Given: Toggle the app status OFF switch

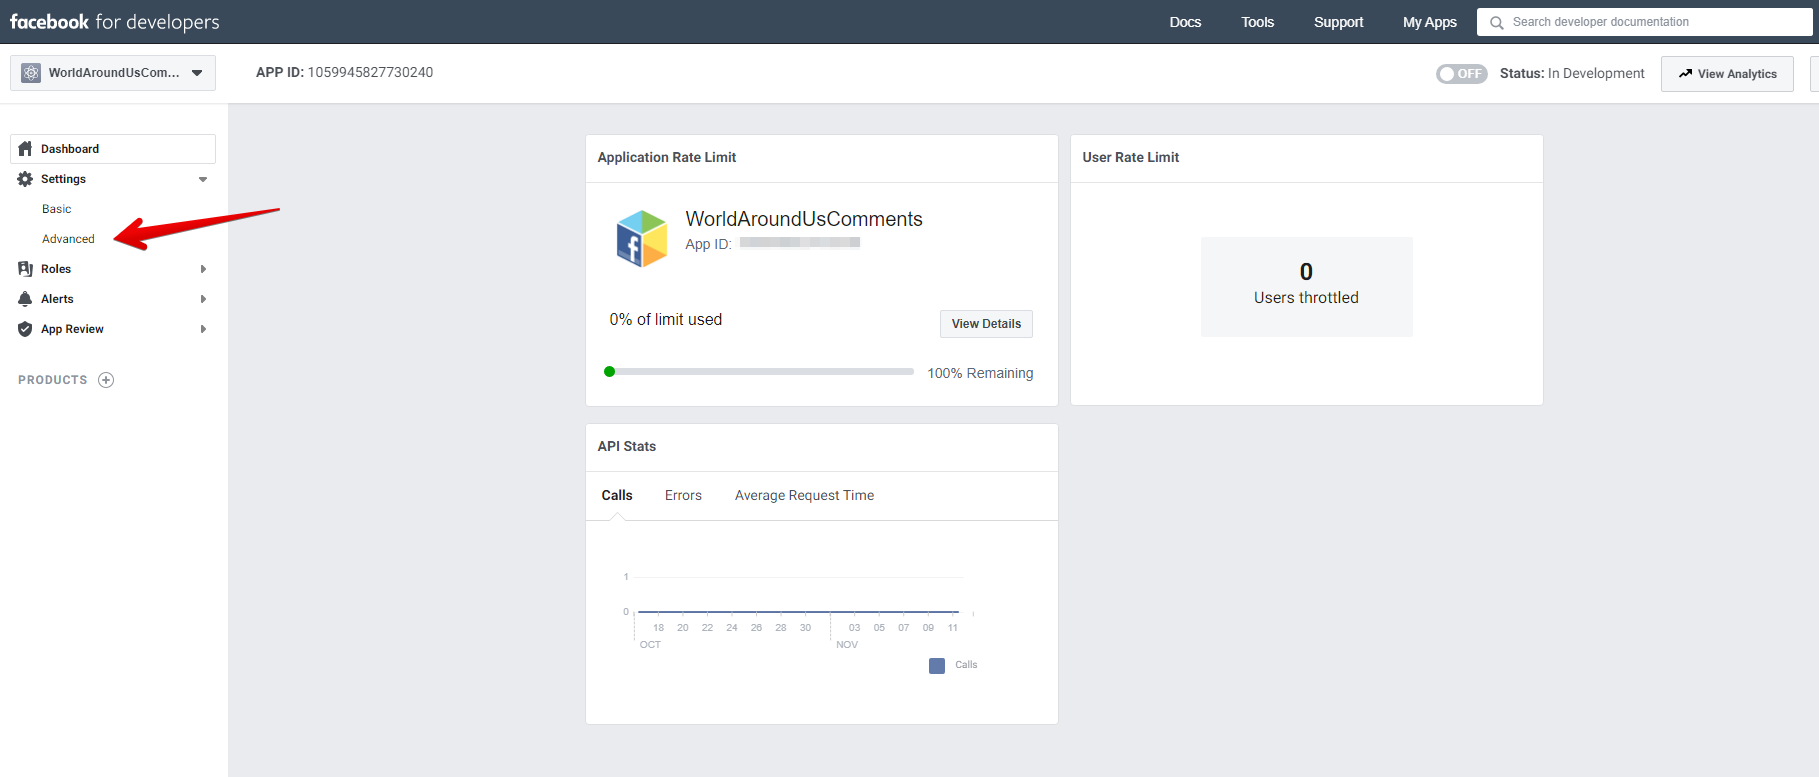Looking at the screenshot, I should pos(1461,74).
